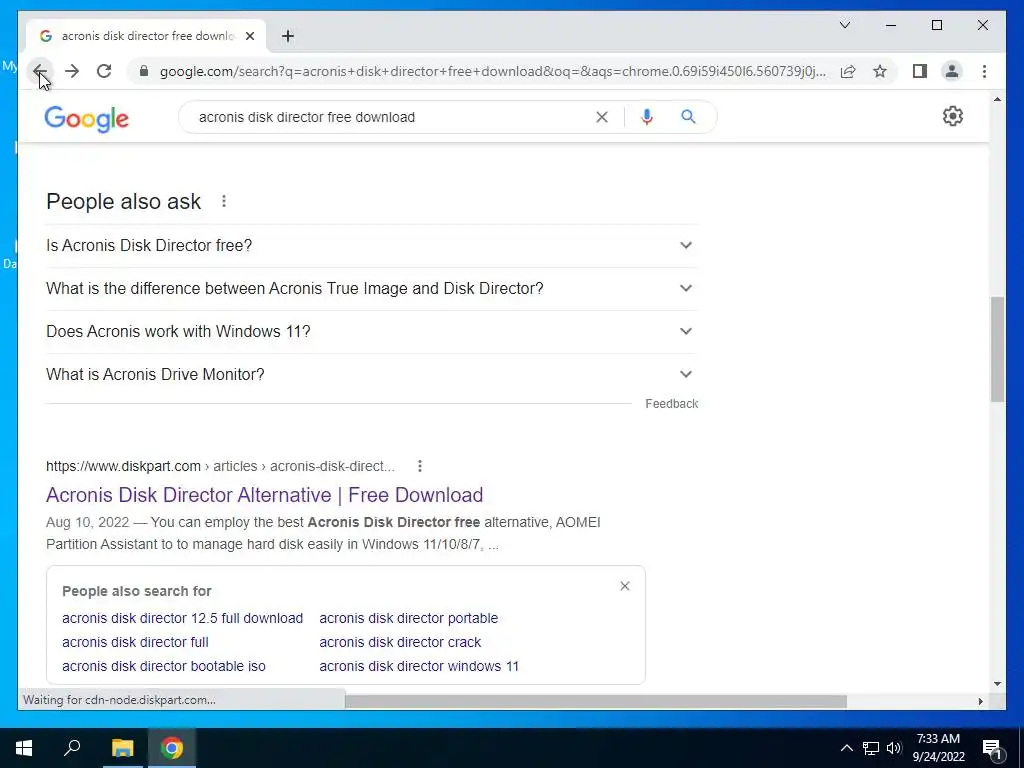Go to Google homepage via logo

(86, 118)
